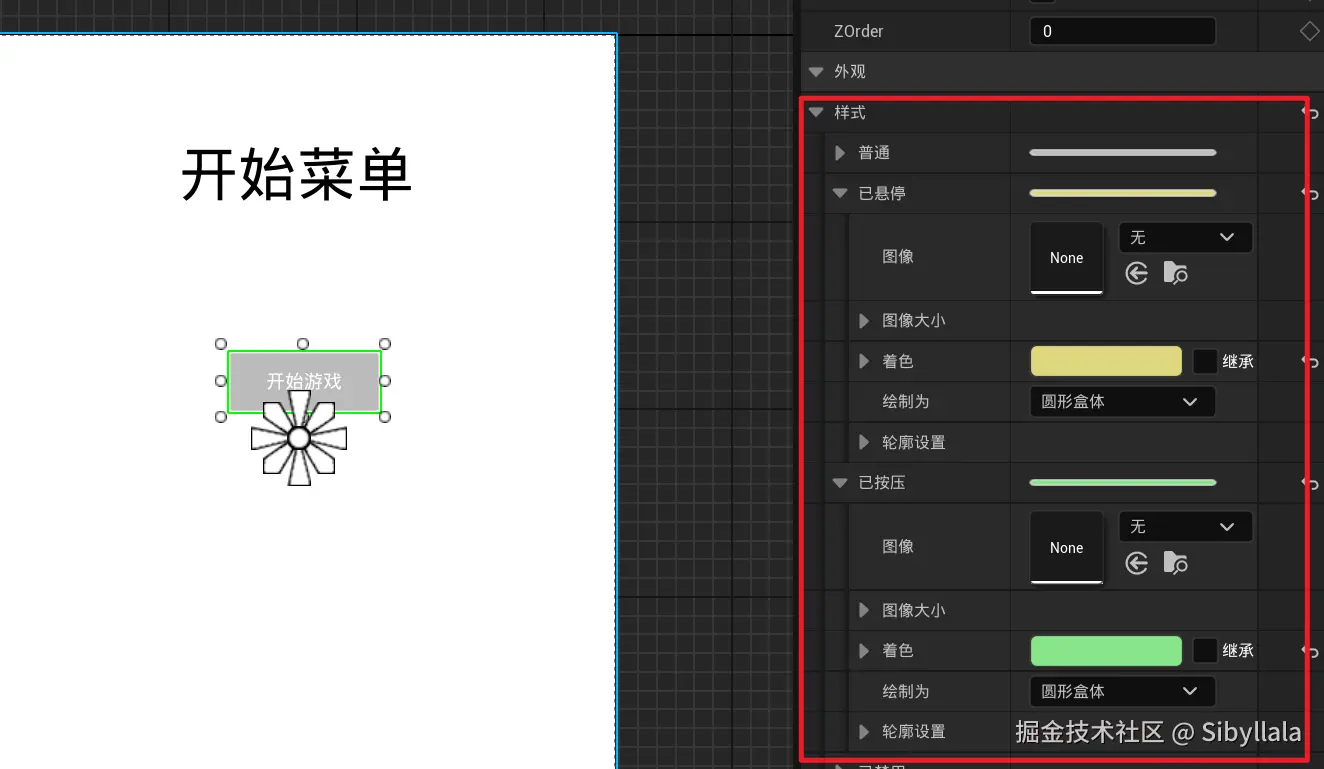Image resolution: width=1324 pixels, height=769 pixels.
Task: Open 绘制为 dropdown under 已按压
Action: coord(1122,691)
